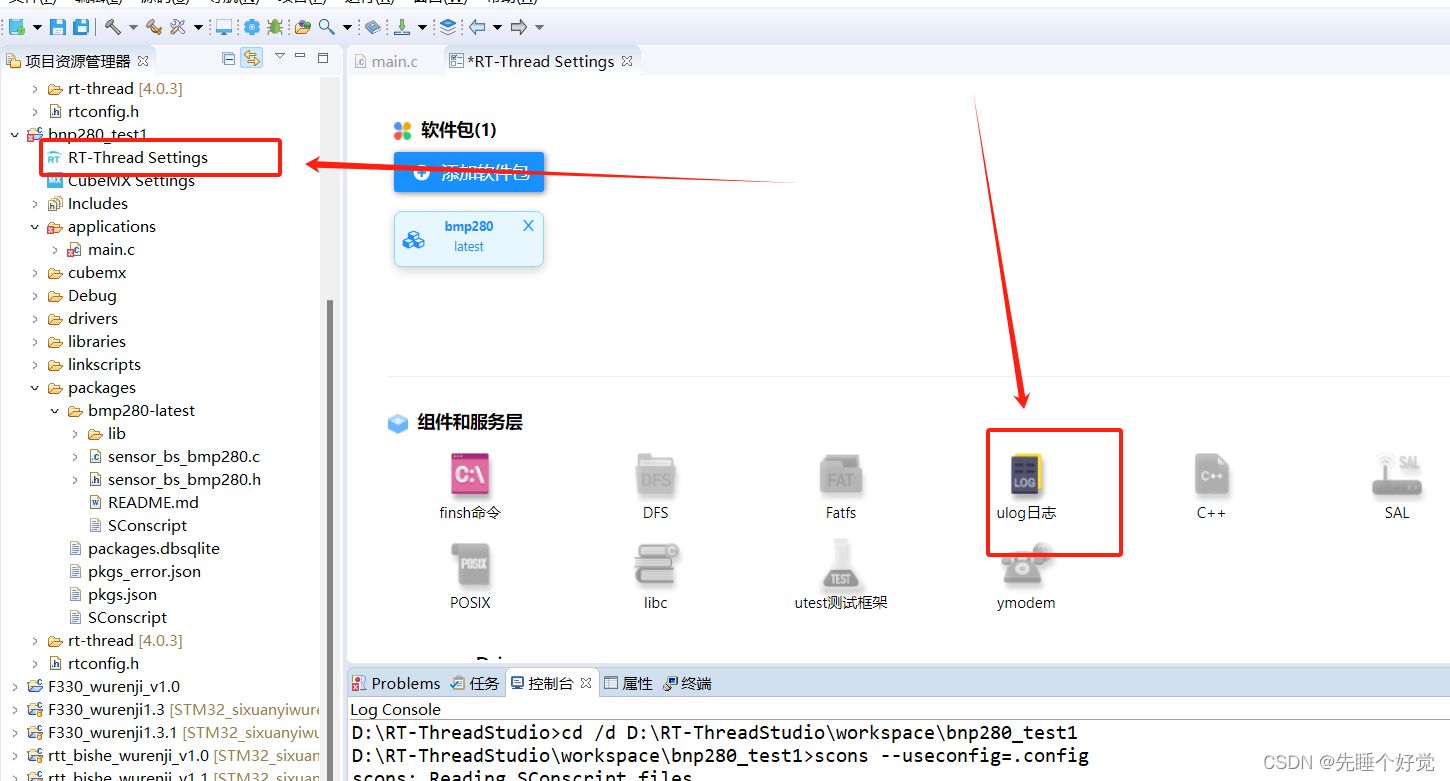Open the dropdown next to hammer build icon
Image resolution: width=1450 pixels, height=781 pixels.
pyautogui.click(x=132, y=27)
